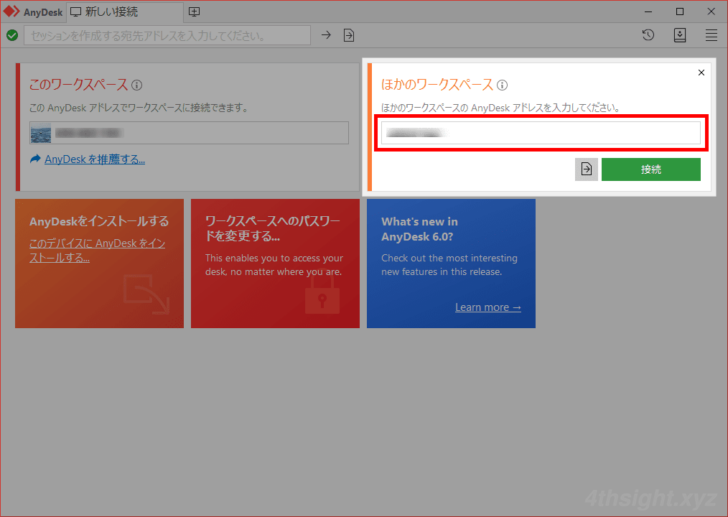Click file transfer button next to 接続
This screenshot has width=728, height=517.
pos(586,169)
